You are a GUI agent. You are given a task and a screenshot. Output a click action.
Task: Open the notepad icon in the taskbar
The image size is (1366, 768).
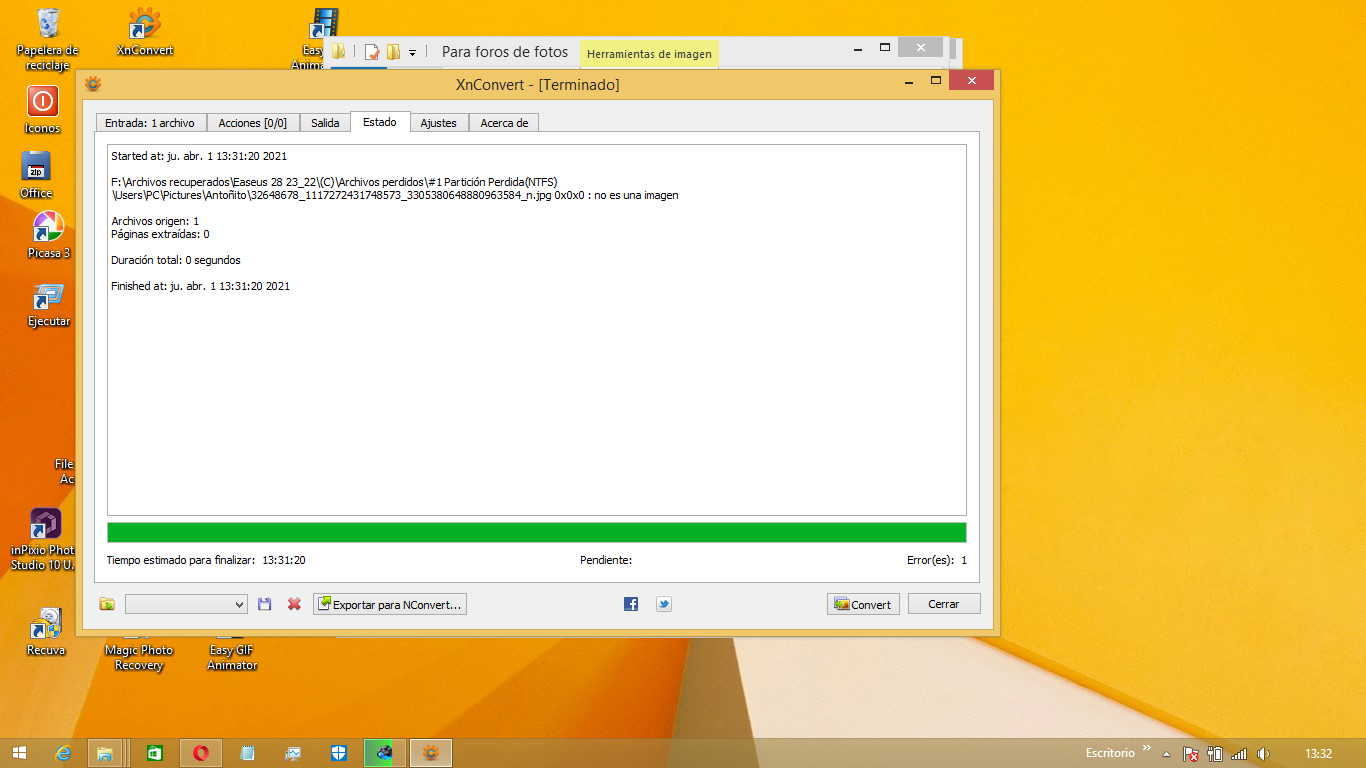[x=247, y=753]
